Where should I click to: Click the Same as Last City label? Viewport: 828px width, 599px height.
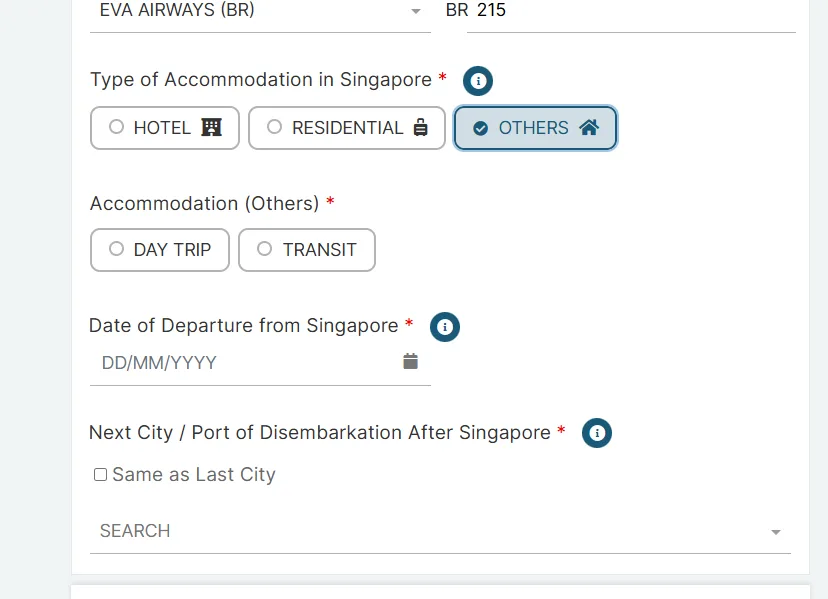[194, 474]
